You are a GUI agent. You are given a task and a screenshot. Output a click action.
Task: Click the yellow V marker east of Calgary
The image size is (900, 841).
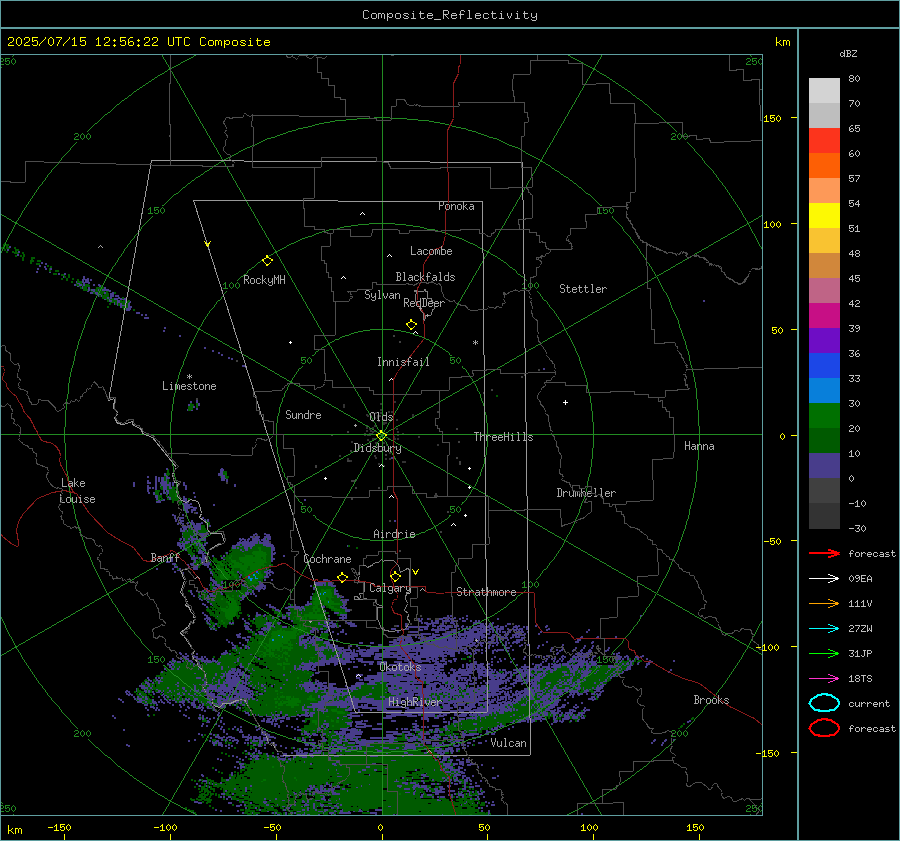(416, 572)
